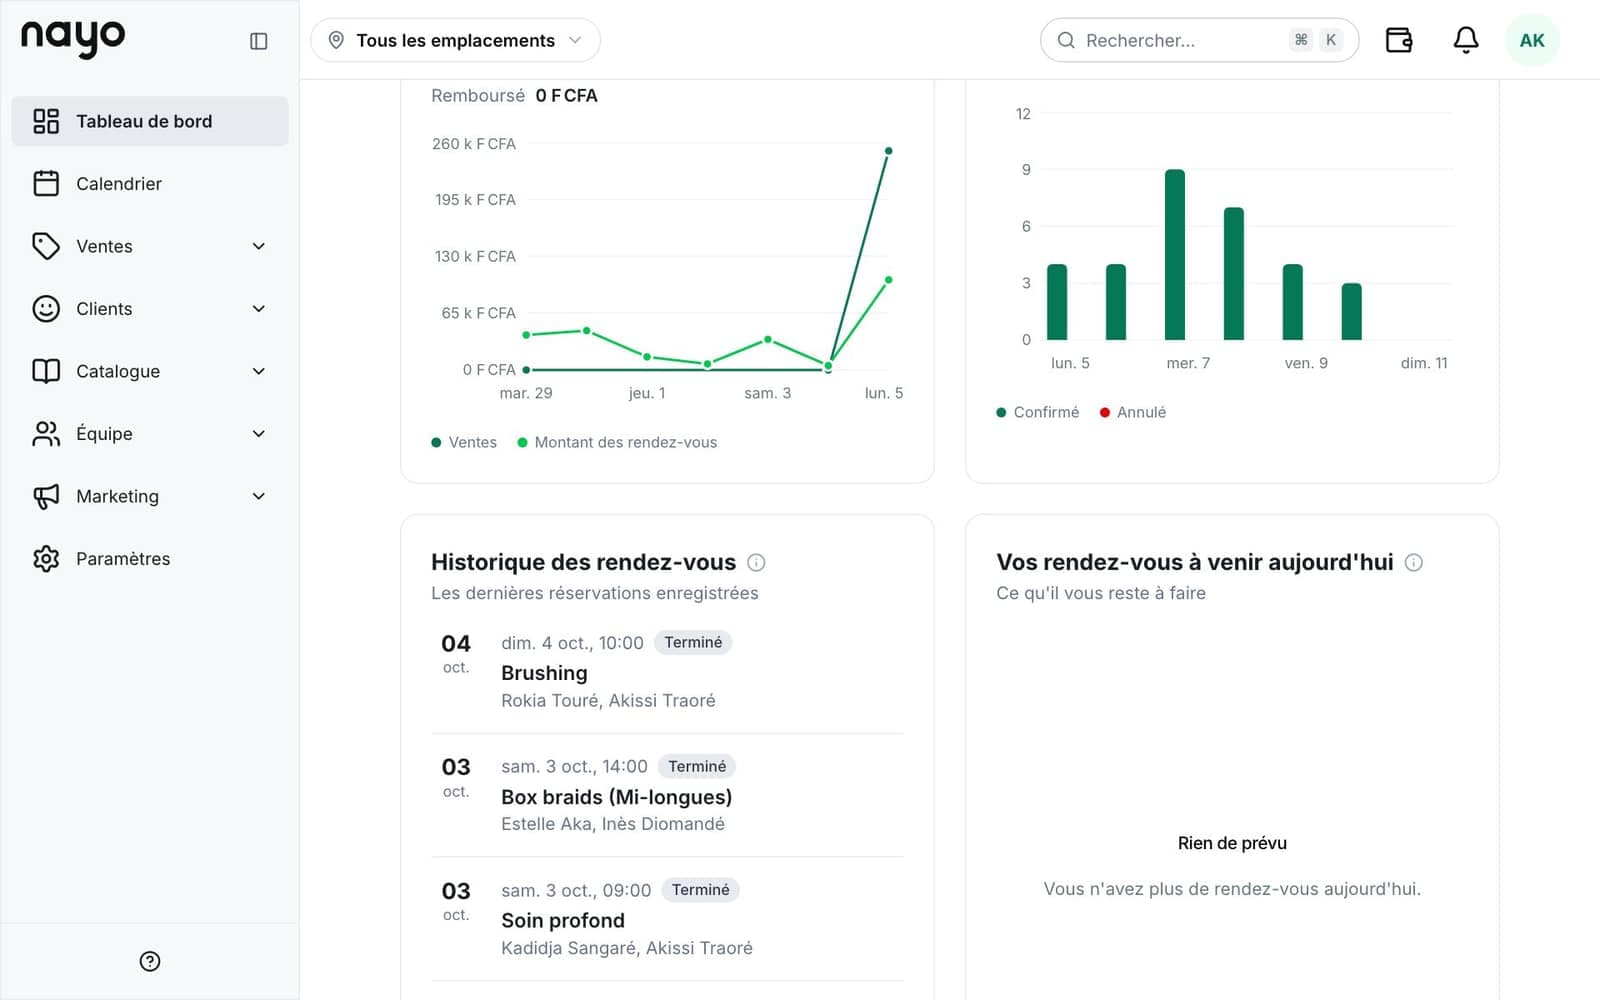The height and width of the screenshot is (1000, 1600).
Task: Click the Catalogue book icon
Action: point(46,371)
